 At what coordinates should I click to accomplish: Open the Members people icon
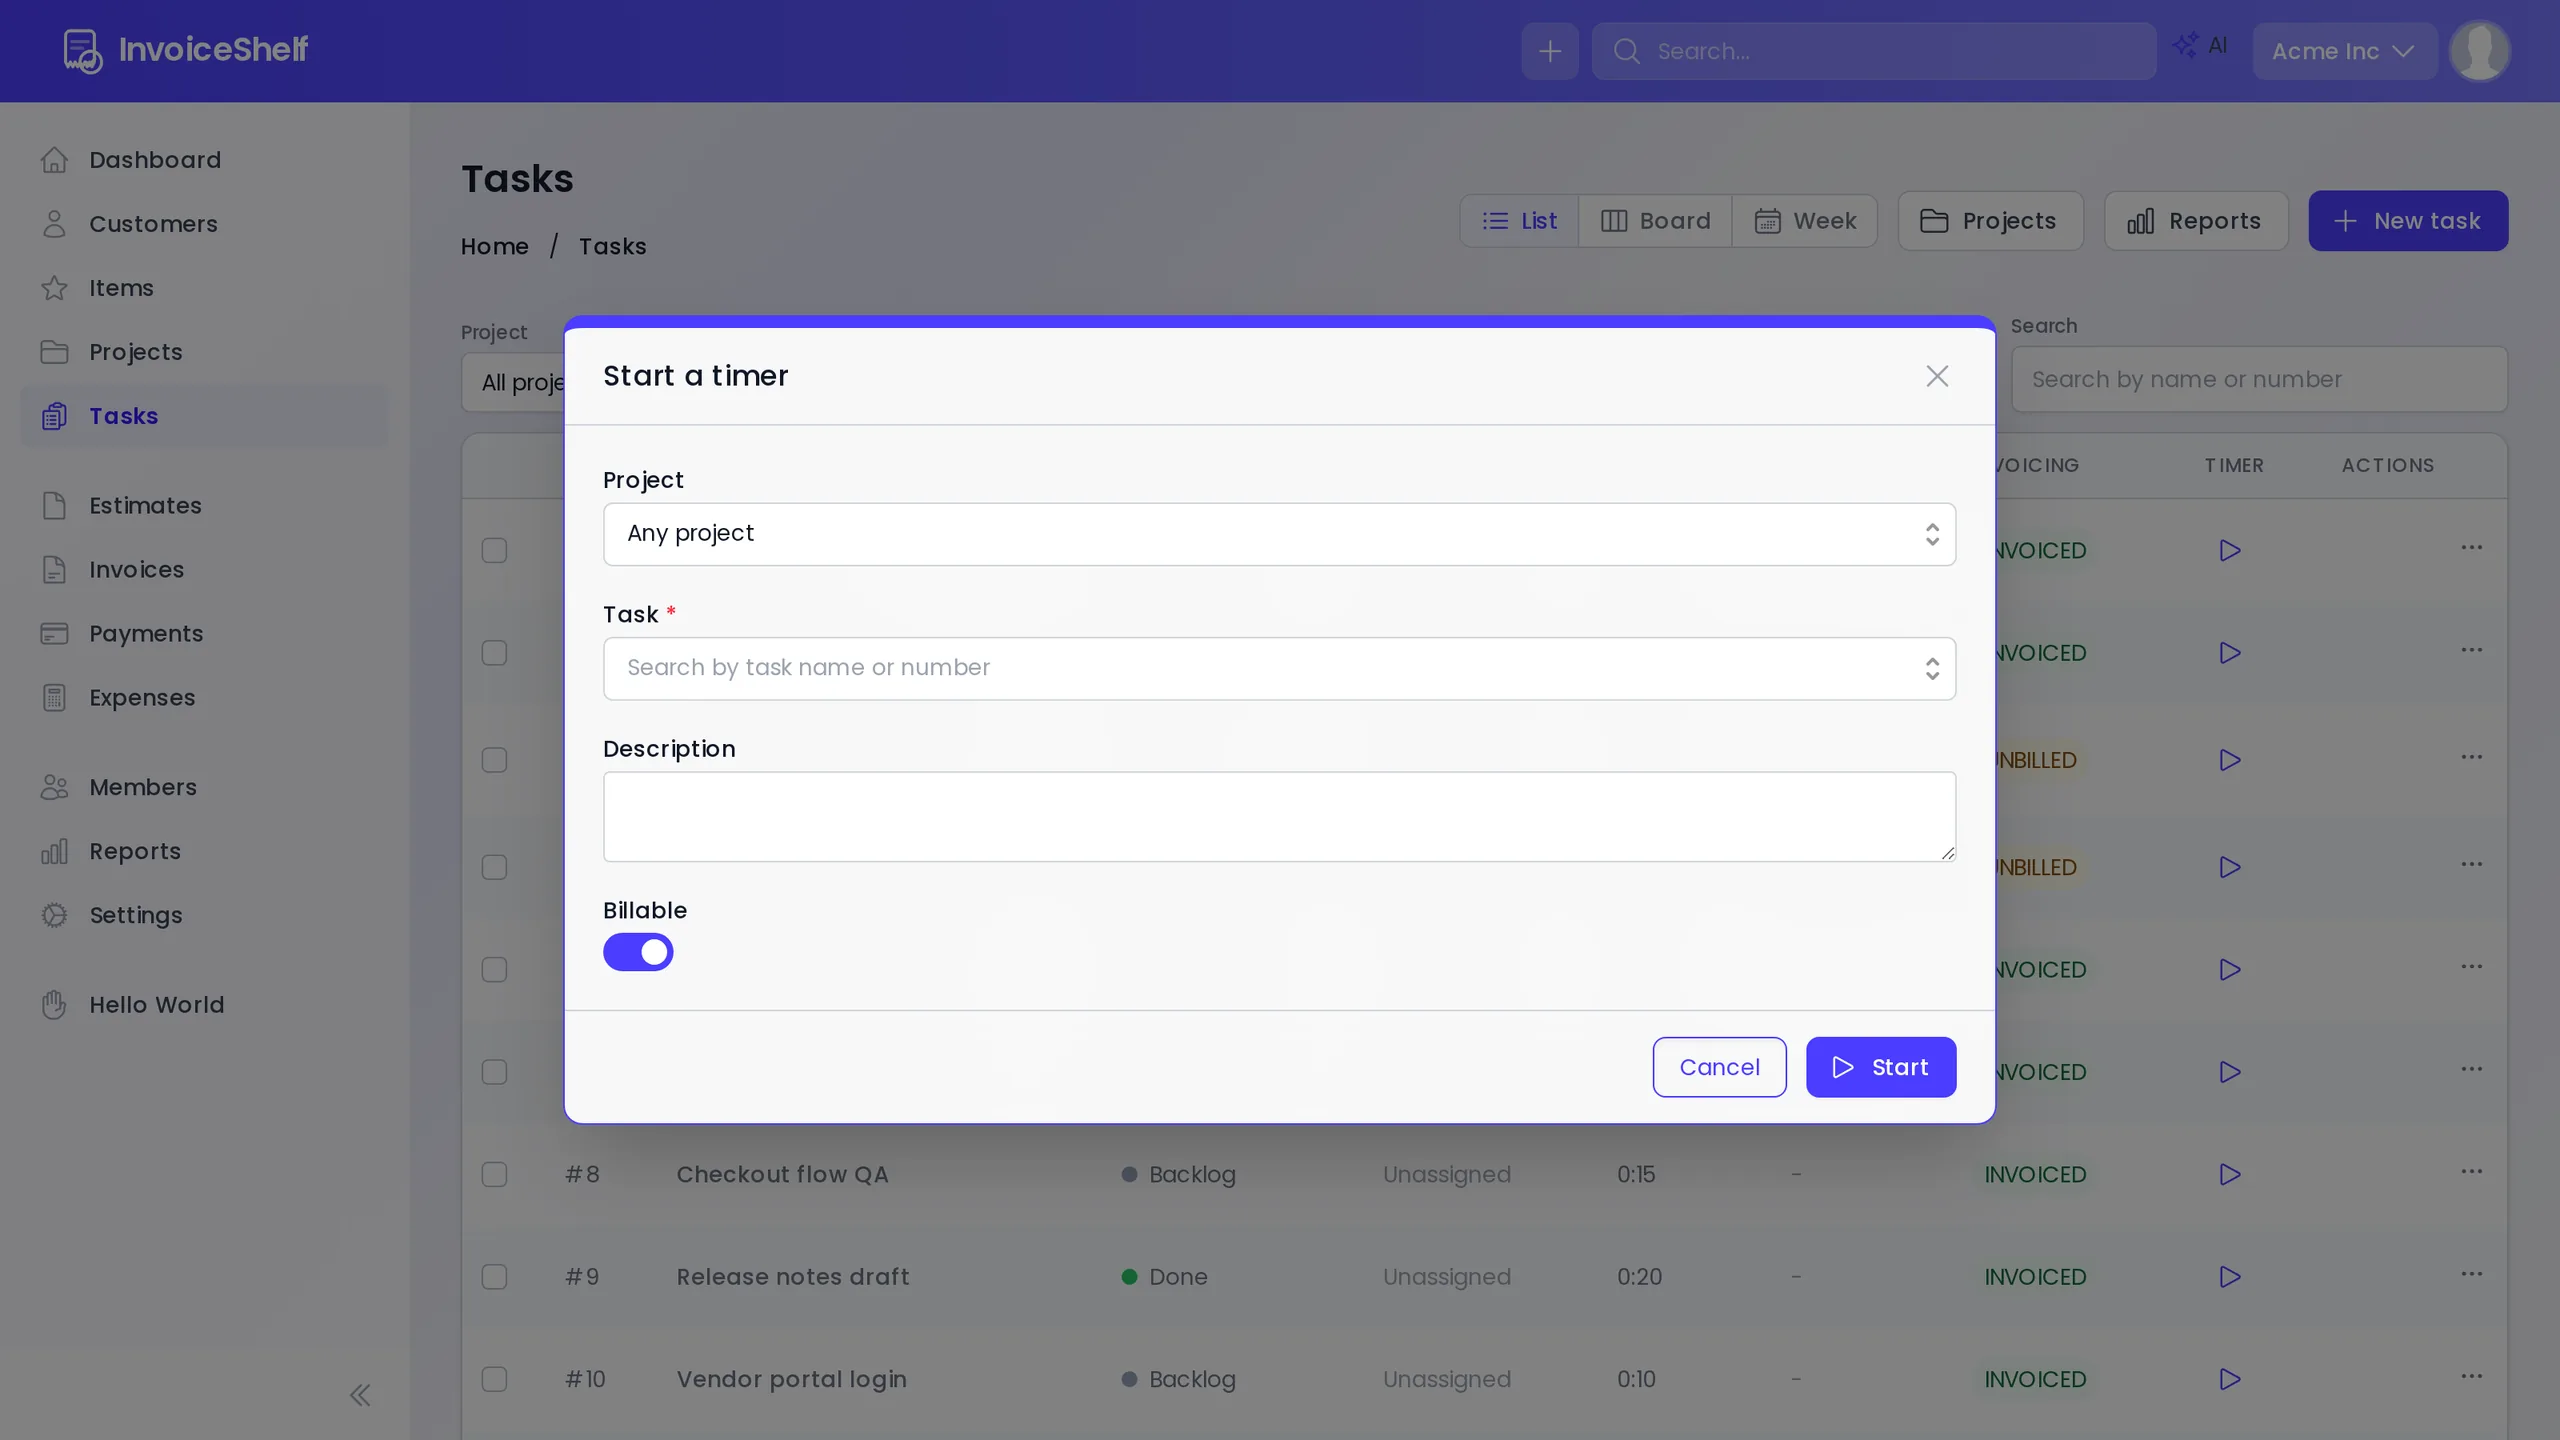pyautogui.click(x=54, y=788)
